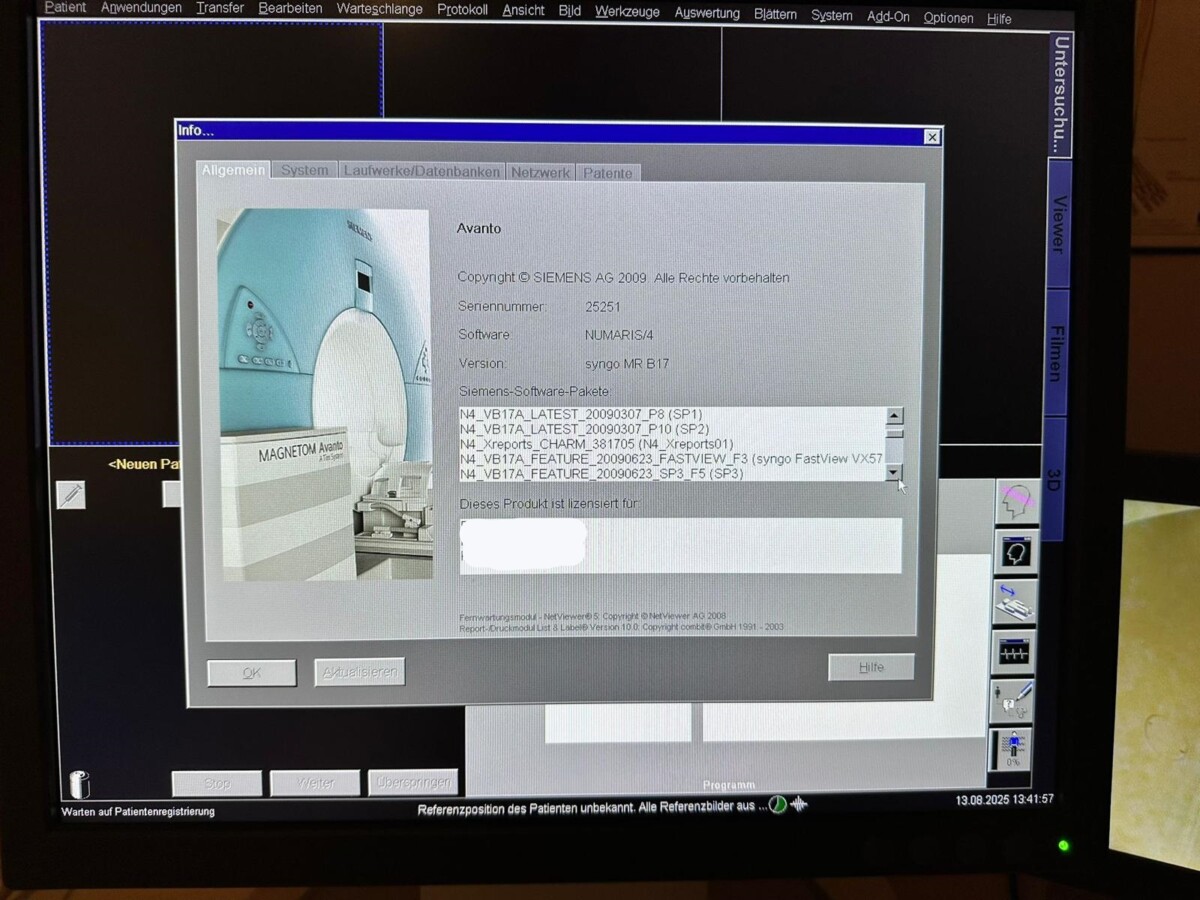Viewport: 1200px width, 900px height.
Task: Click the patient with pen and question icon
Action: click(x=1011, y=701)
